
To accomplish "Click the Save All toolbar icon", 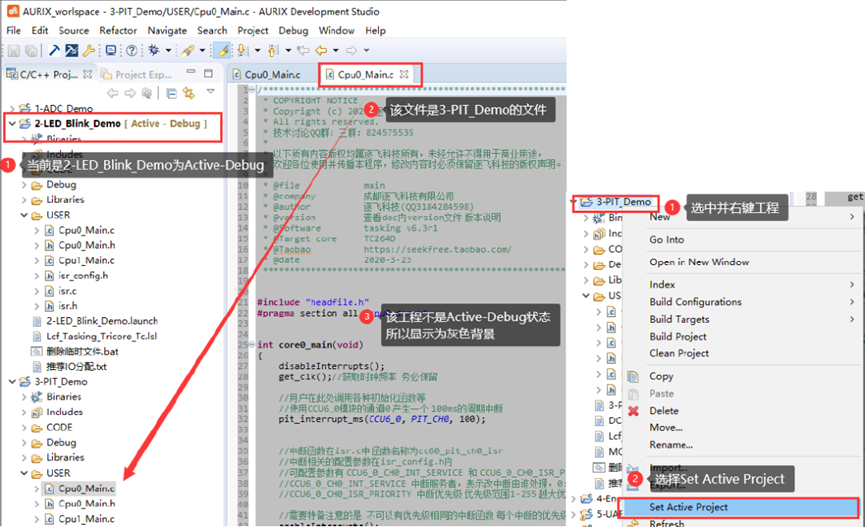I will [x=31, y=51].
